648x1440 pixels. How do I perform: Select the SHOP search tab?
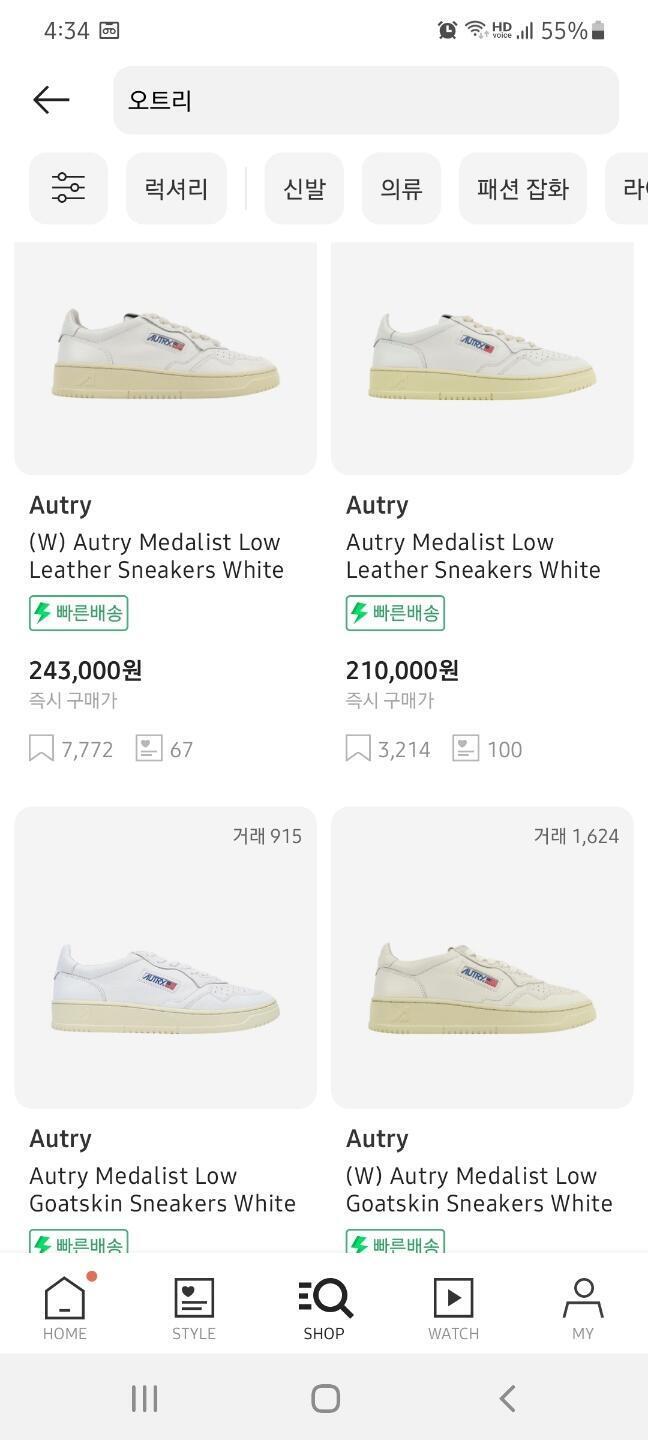pyautogui.click(x=324, y=1308)
